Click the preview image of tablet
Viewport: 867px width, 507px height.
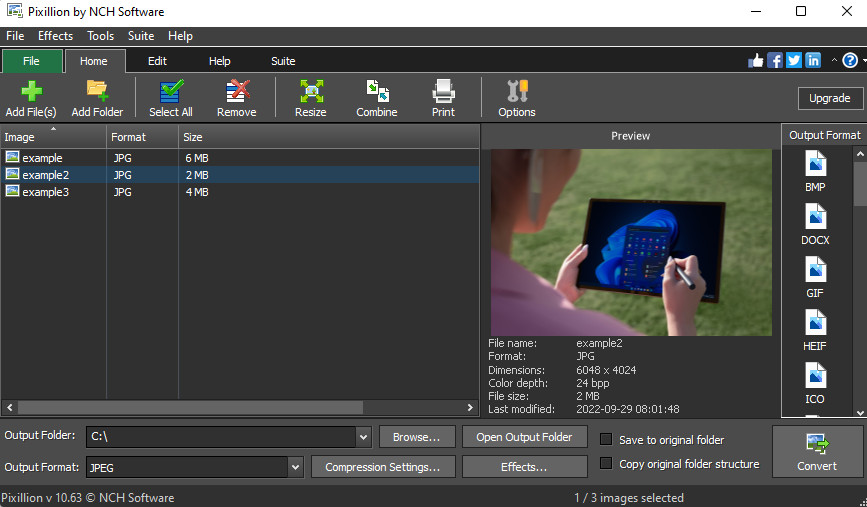tap(631, 242)
